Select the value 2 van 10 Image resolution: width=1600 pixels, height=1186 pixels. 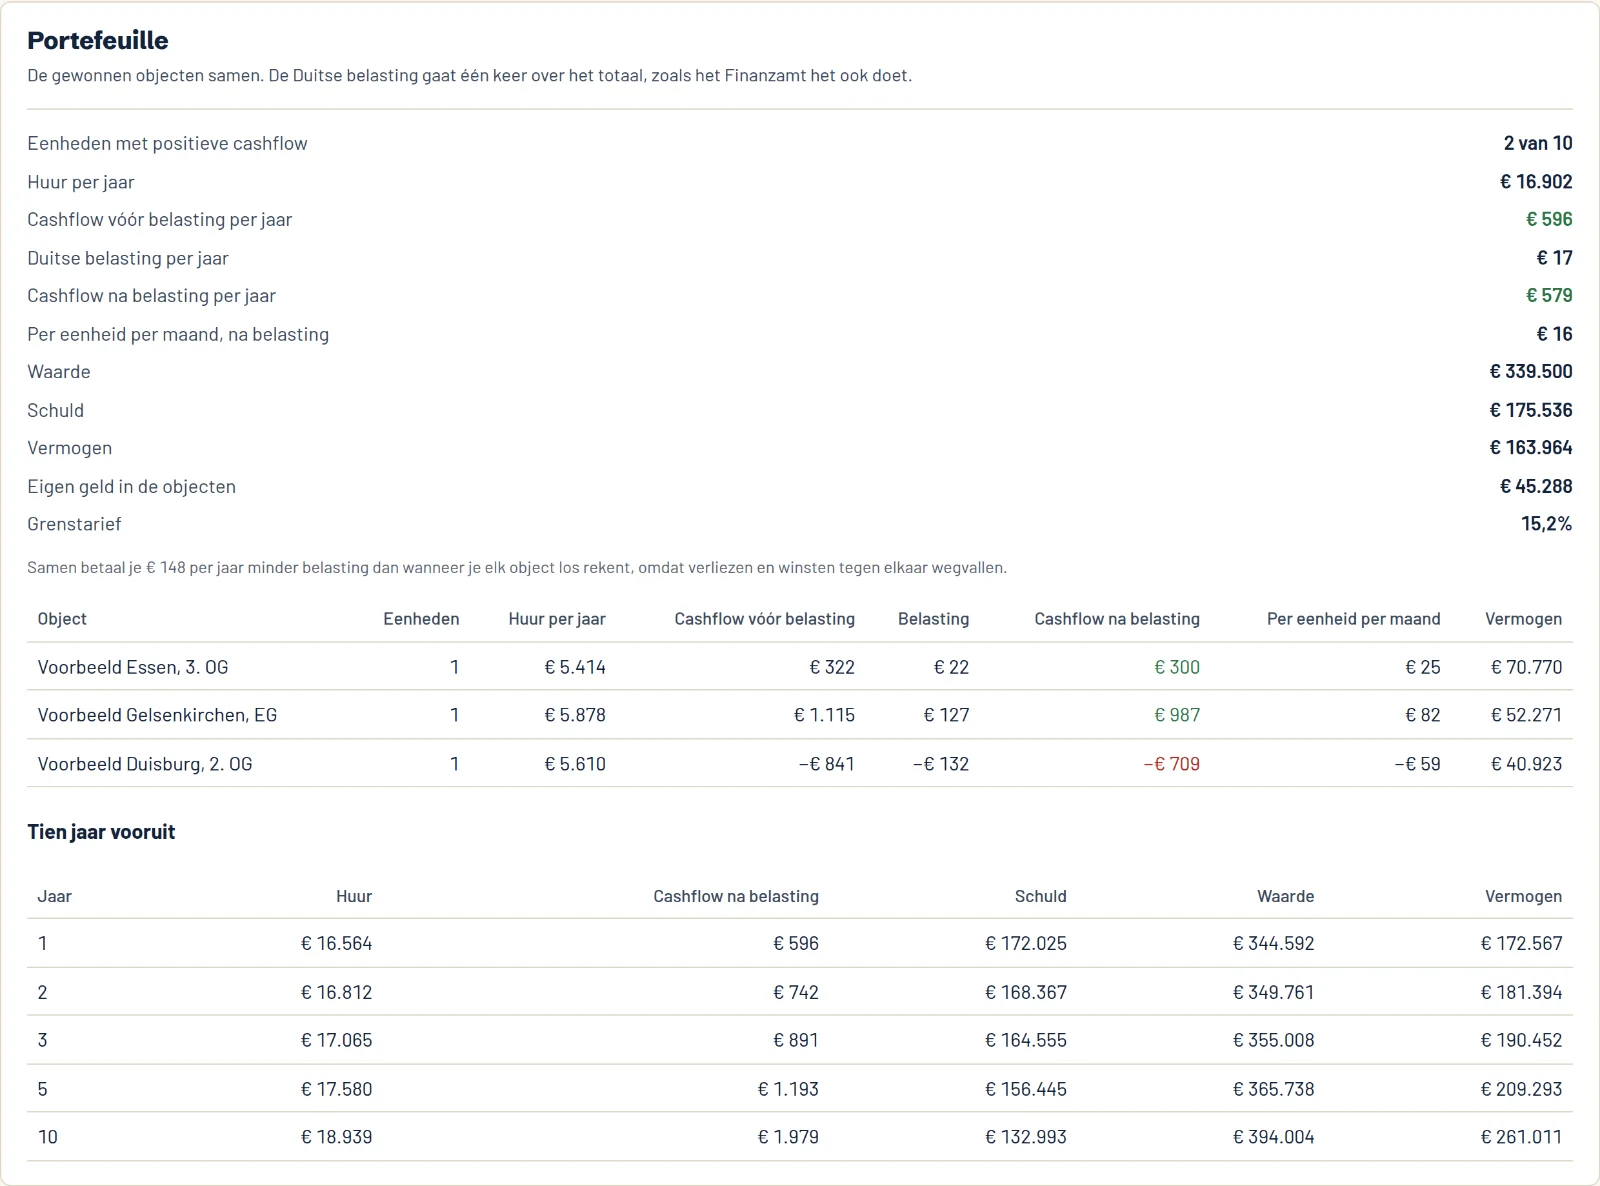tap(1538, 143)
